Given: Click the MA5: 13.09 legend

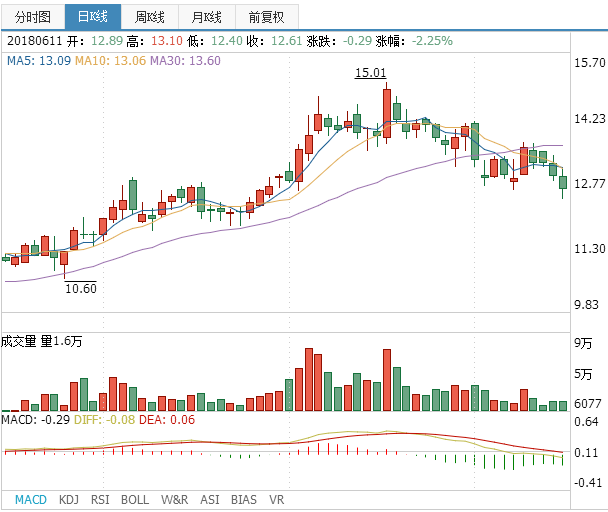Looking at the screenshot, I should 39,61.
